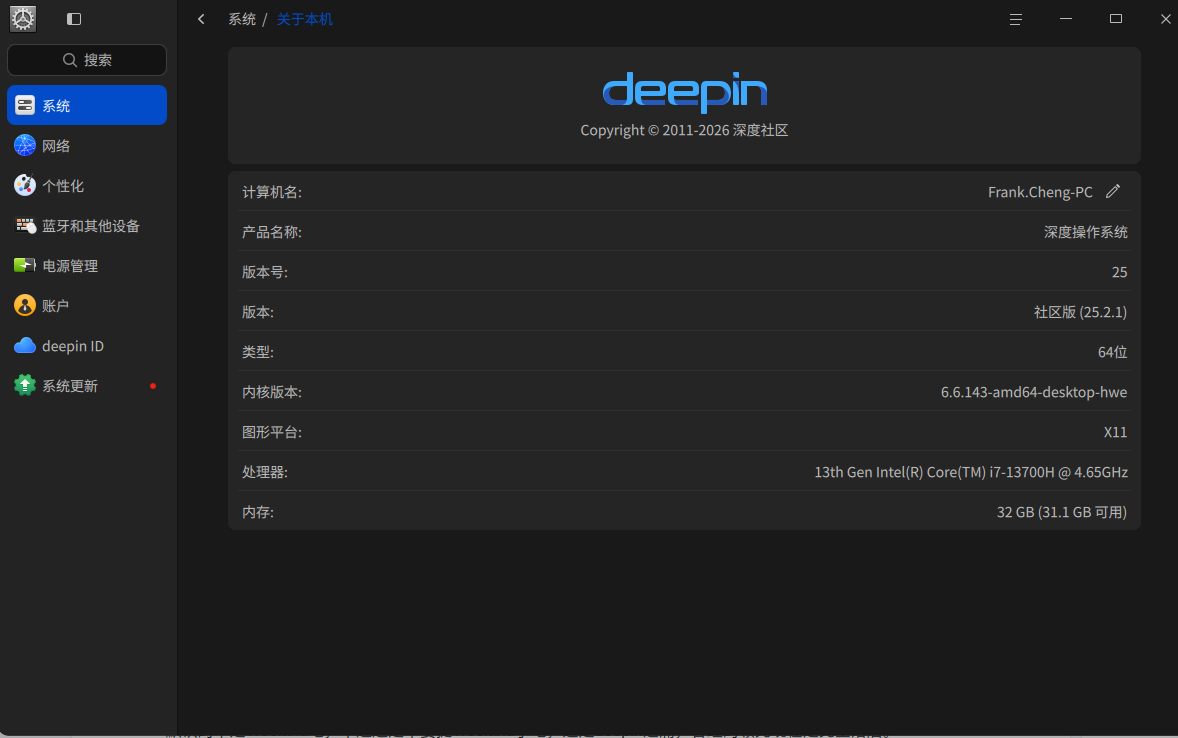Click the 产品名称 label
The width and height of the screenshot is (1178, 738).
coord(271,231)
